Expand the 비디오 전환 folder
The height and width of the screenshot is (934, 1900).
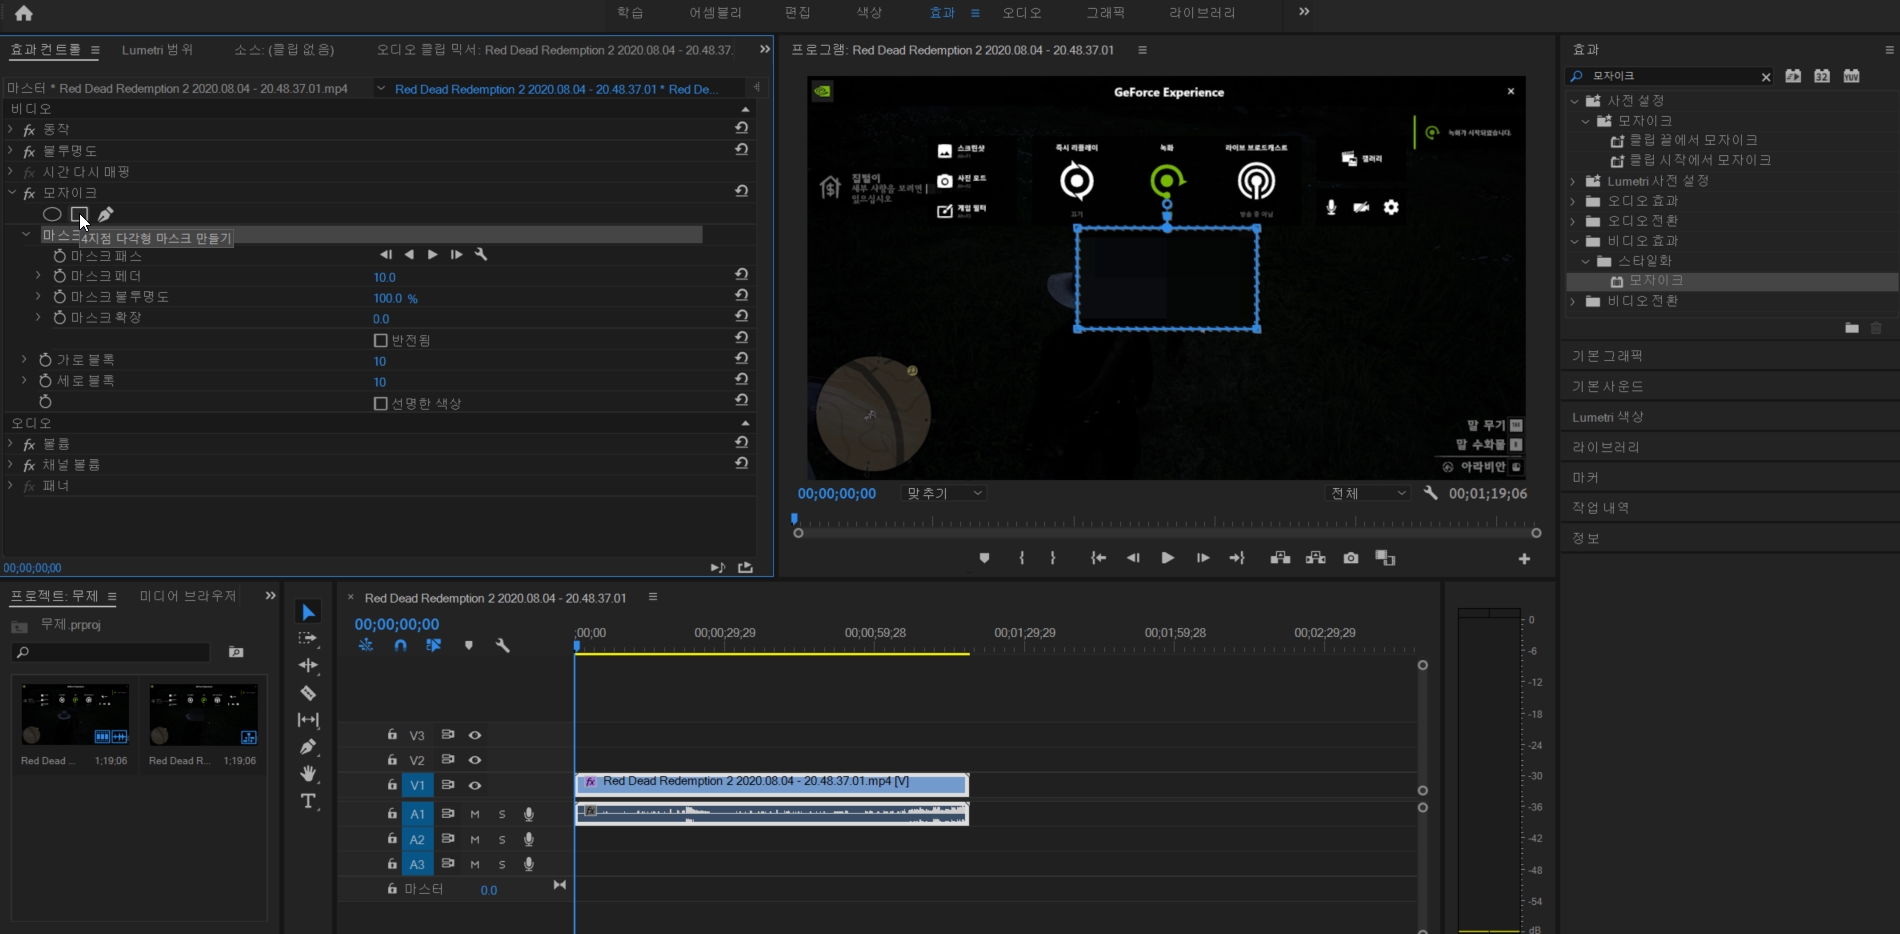click(1573, 301)
